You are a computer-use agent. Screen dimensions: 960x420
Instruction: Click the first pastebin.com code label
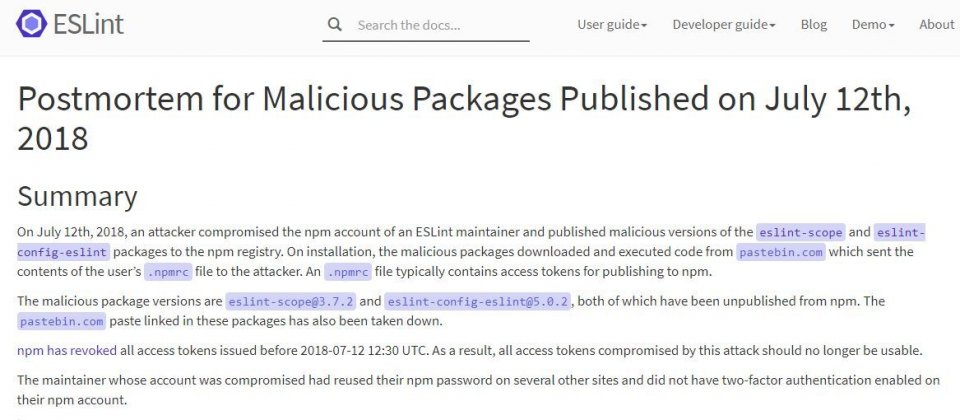781,252
